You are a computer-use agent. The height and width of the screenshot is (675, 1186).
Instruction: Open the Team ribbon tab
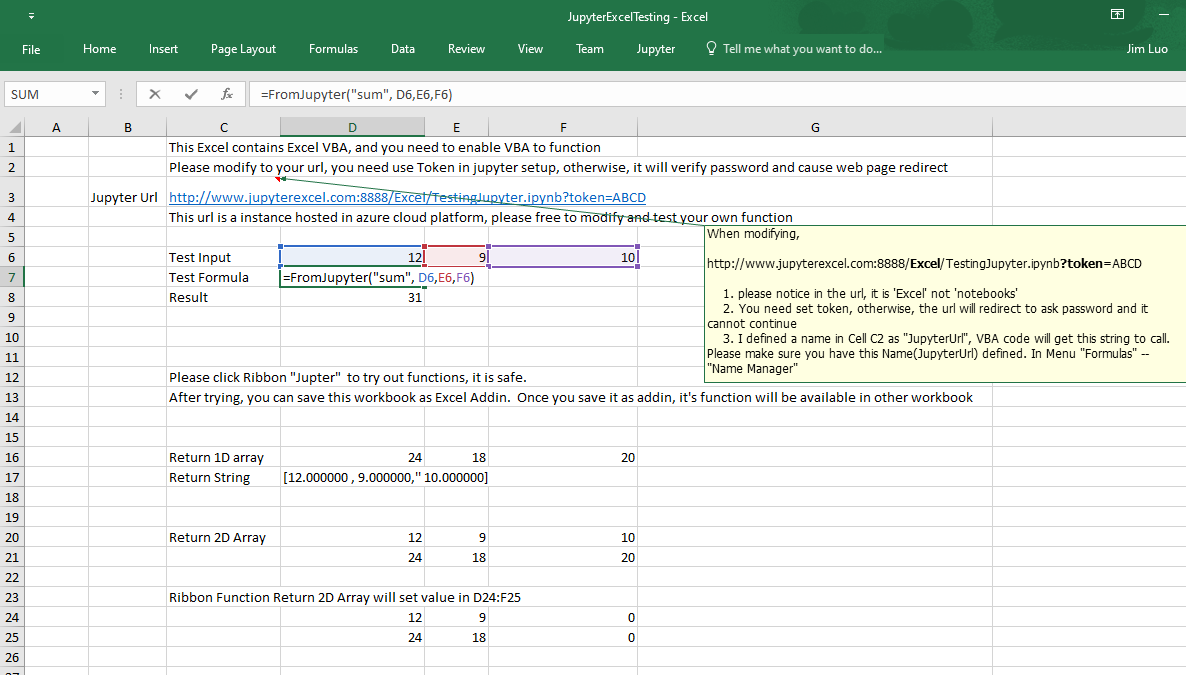coord(589,49)
